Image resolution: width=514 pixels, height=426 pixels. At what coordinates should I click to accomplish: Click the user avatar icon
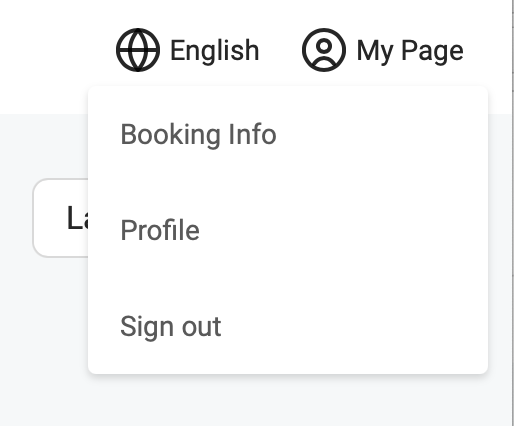coord(324,50)
